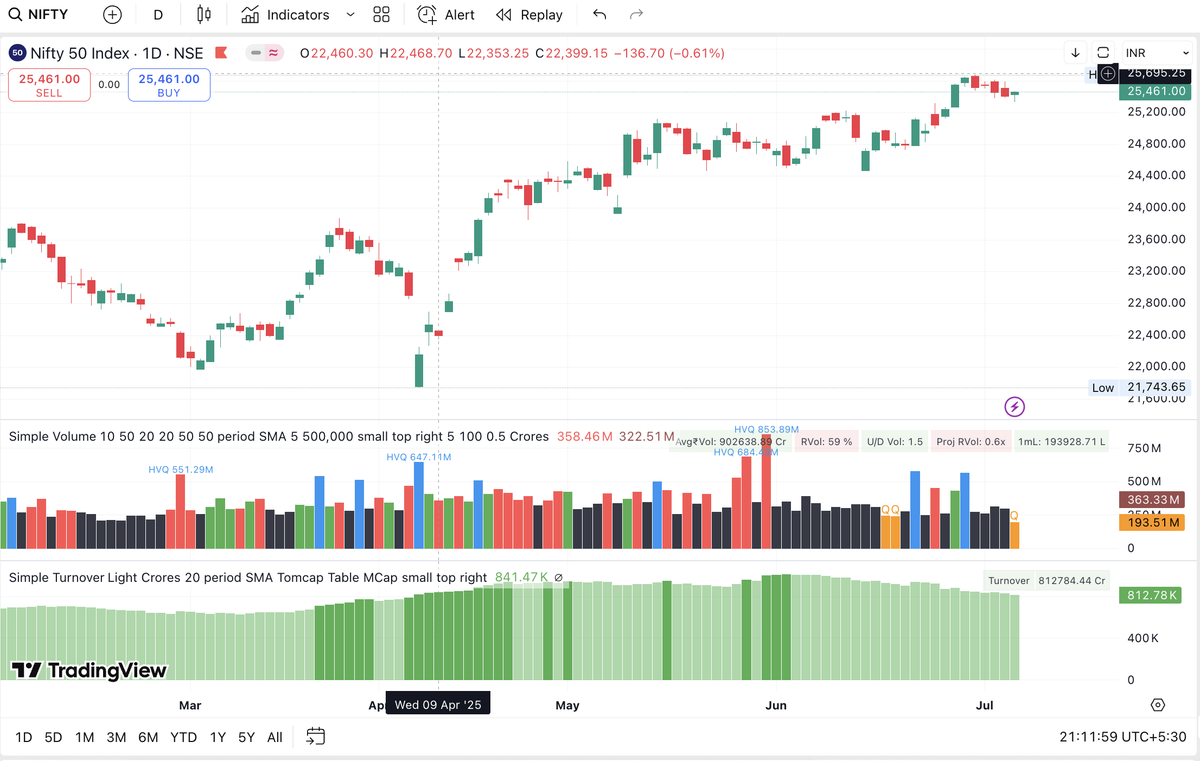Click the 1mL: 193928.71 L cell
Screen dimensions: 1200x761
(x=1062, y=441)
